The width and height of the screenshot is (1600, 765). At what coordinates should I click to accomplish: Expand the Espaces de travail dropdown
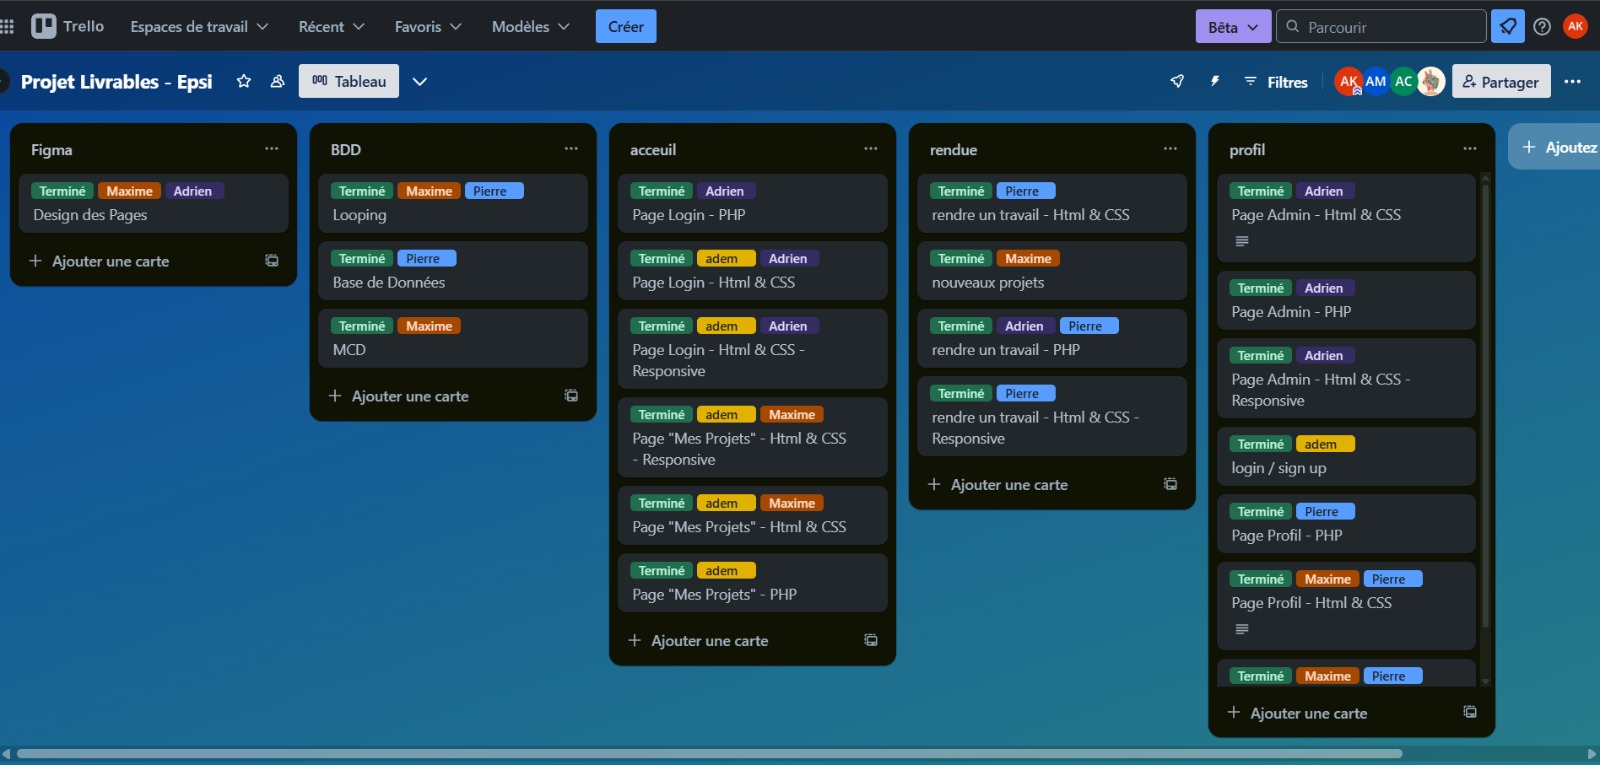click(x=199, y=26)
